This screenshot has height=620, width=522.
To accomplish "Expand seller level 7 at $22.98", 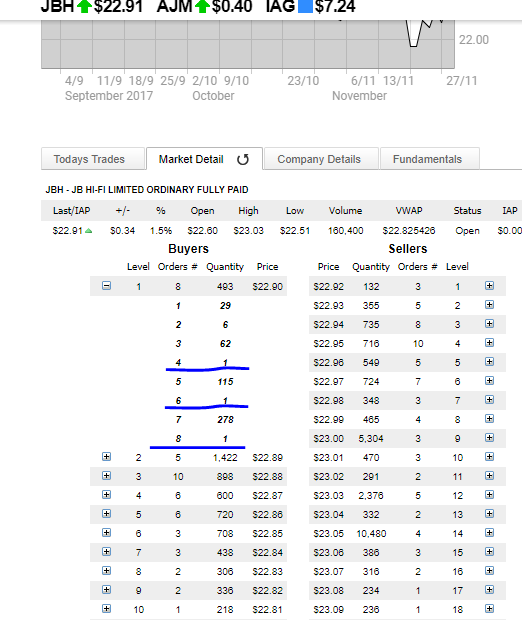I will (x=490, y=399).
